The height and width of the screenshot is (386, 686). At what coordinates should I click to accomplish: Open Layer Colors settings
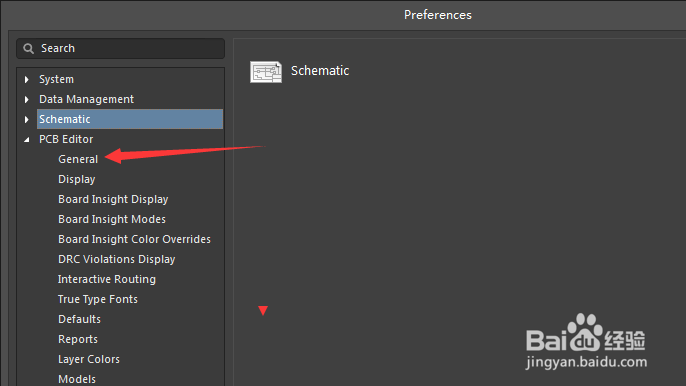coord(89,360)
